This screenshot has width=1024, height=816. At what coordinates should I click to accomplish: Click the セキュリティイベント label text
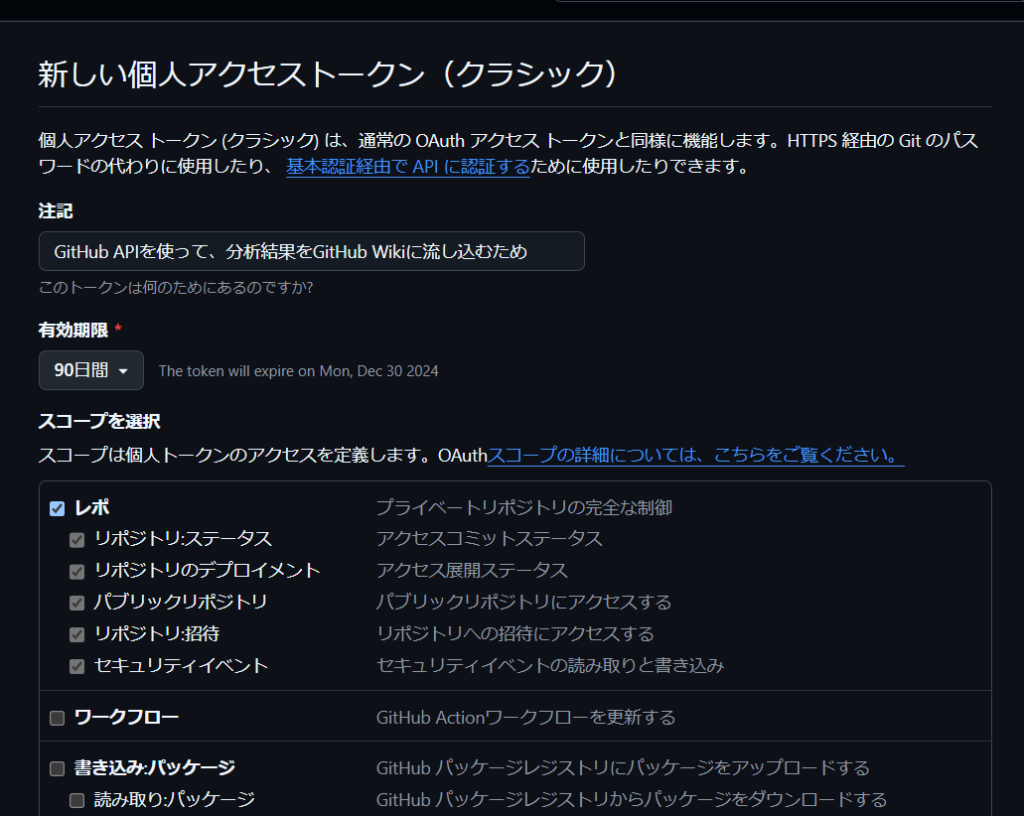182,666
